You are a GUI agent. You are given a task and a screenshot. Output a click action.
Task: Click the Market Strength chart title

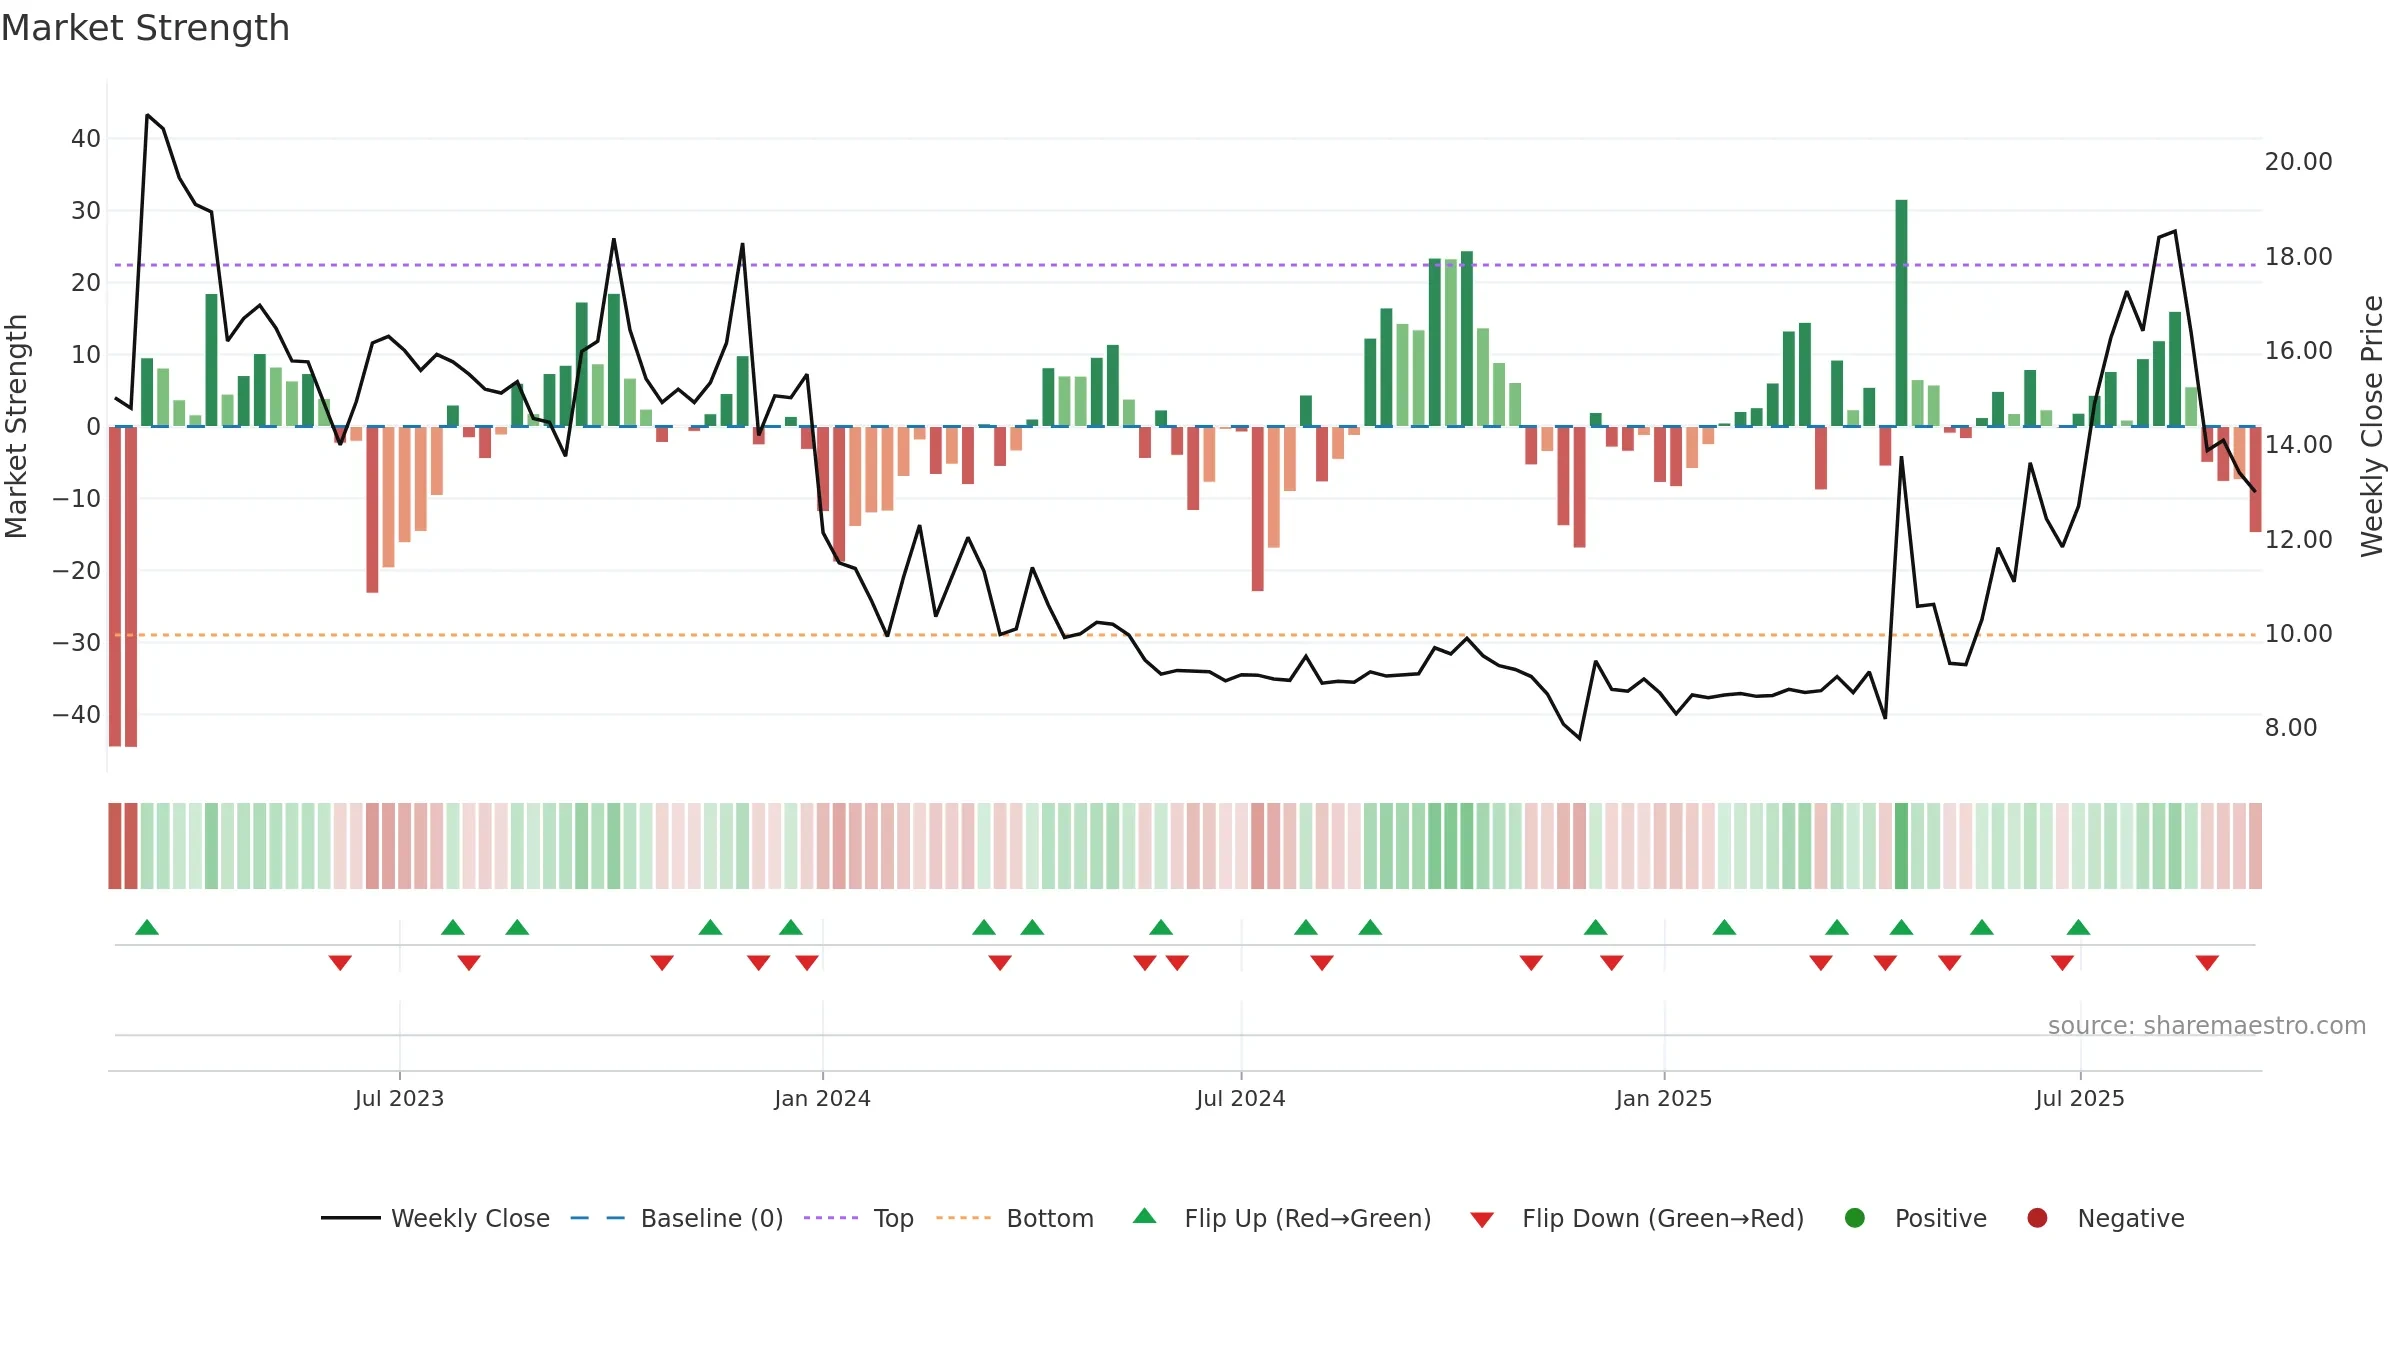tap(145, 28)
